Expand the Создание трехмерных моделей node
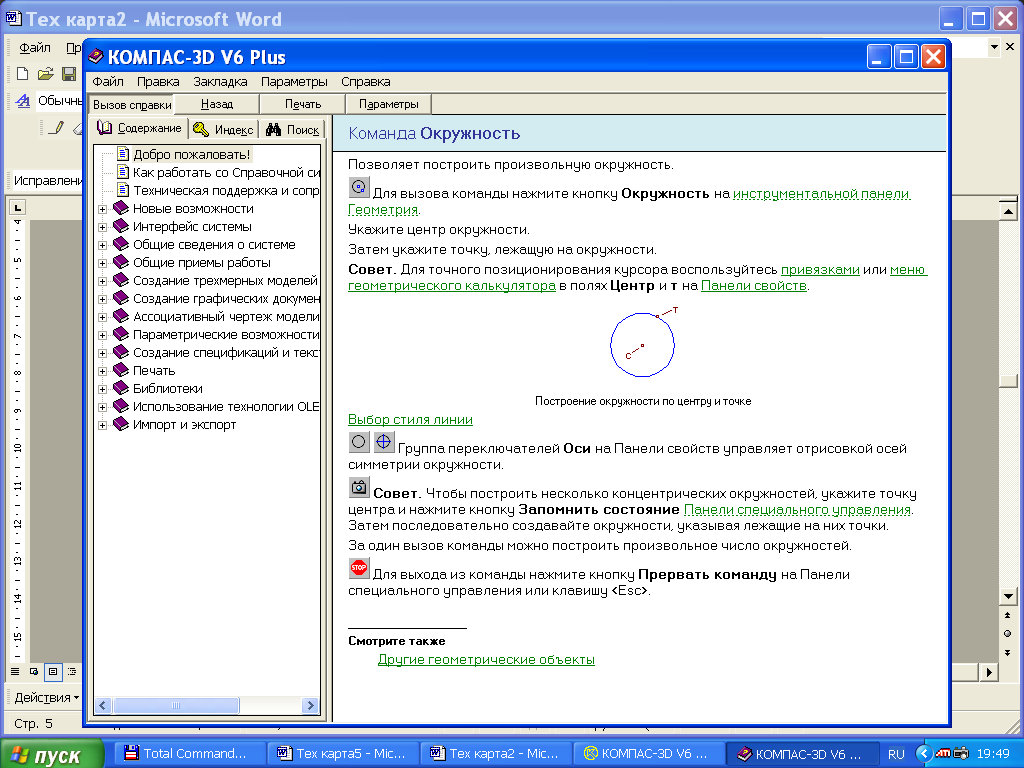 103,281
